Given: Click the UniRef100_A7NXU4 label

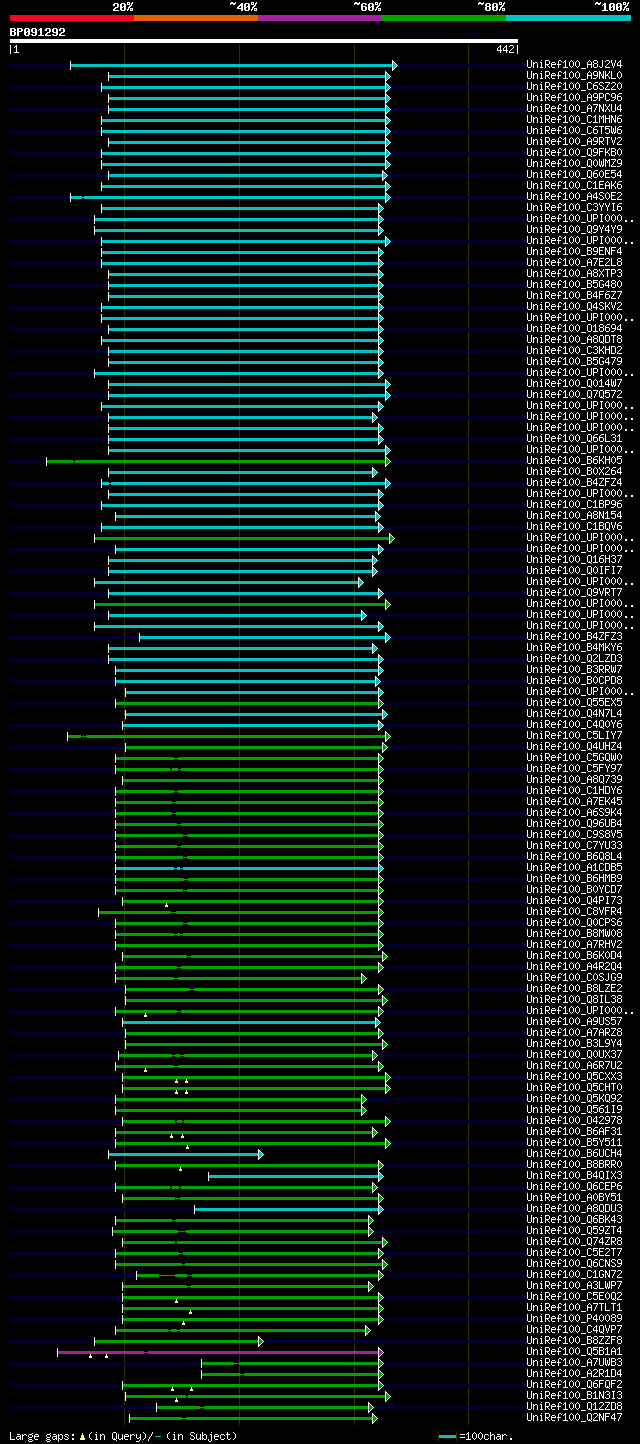Looking at the screenshot, I should [x=574, y=108].
